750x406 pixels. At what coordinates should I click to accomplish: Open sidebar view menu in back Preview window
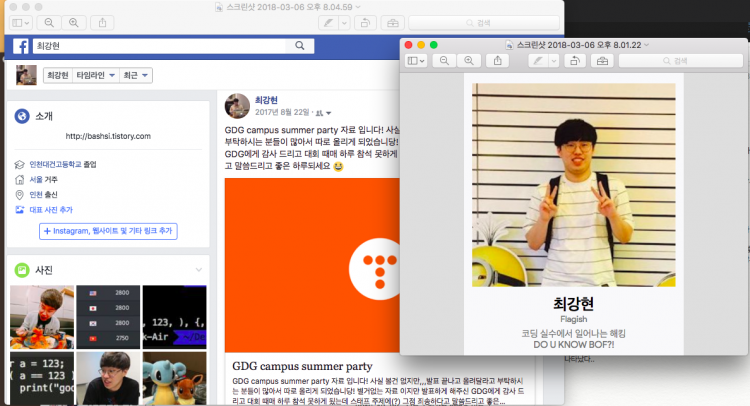21,22
